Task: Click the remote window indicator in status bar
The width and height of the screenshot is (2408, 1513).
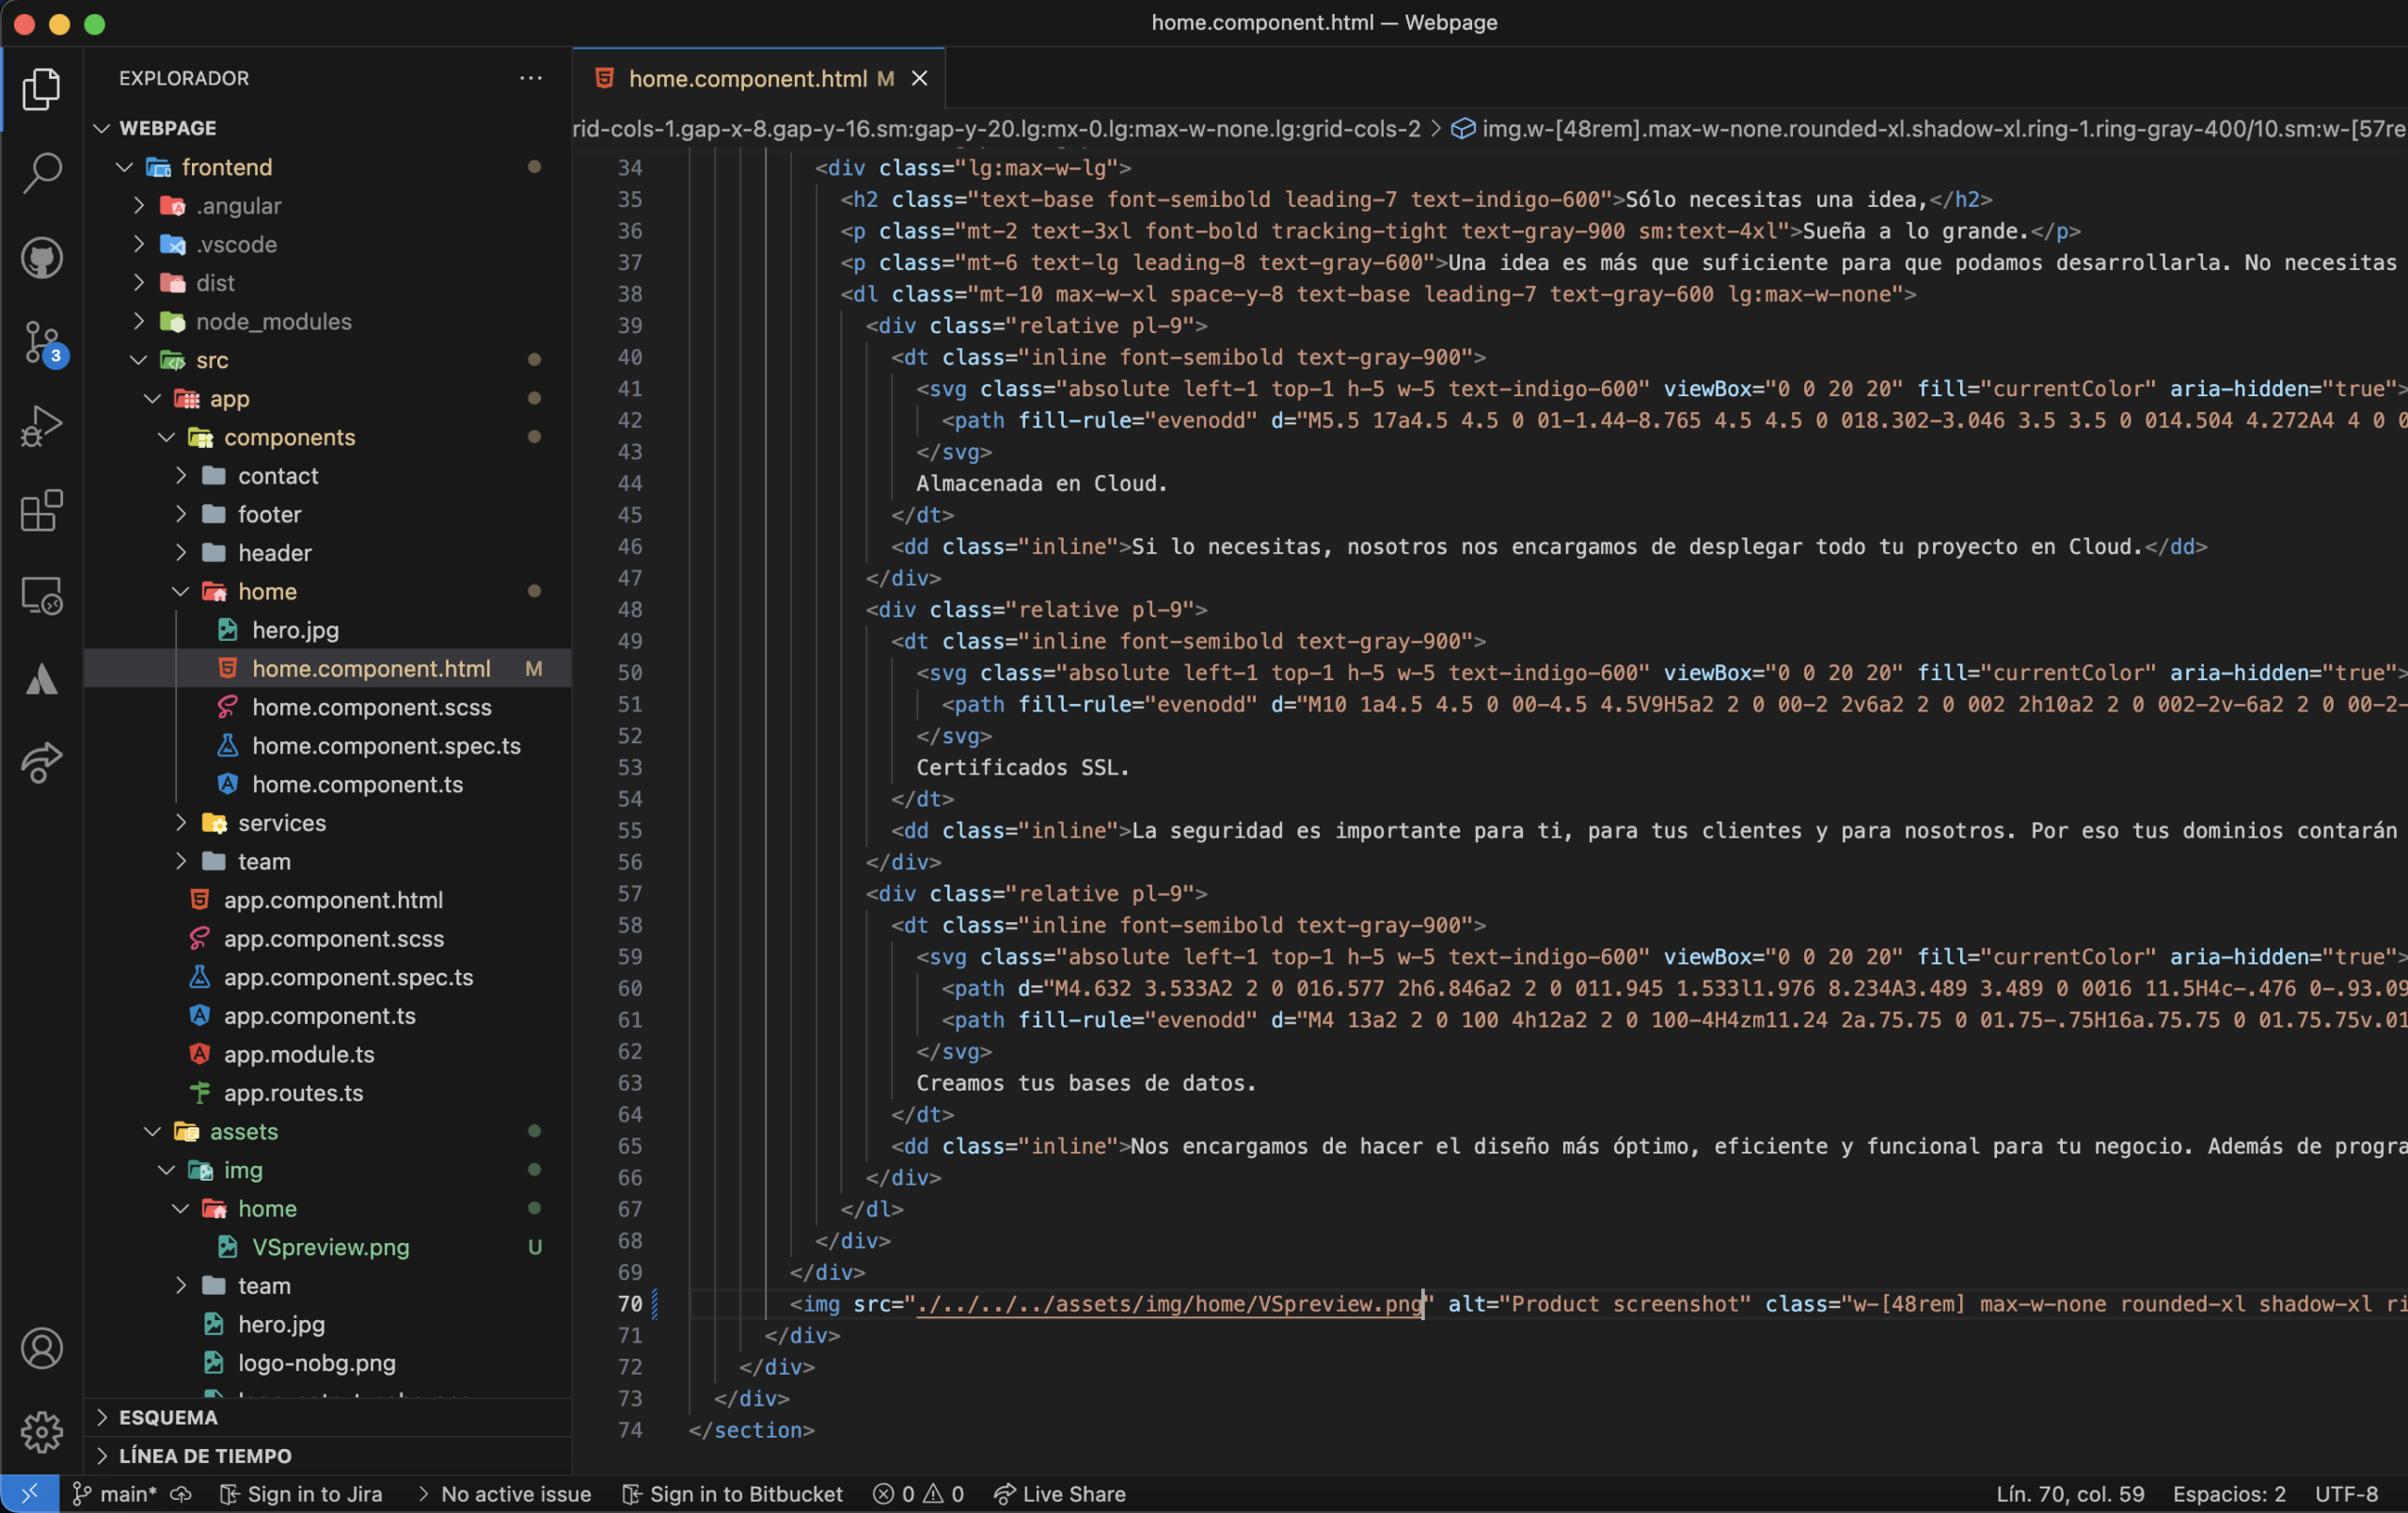Action: point(29,1493)
